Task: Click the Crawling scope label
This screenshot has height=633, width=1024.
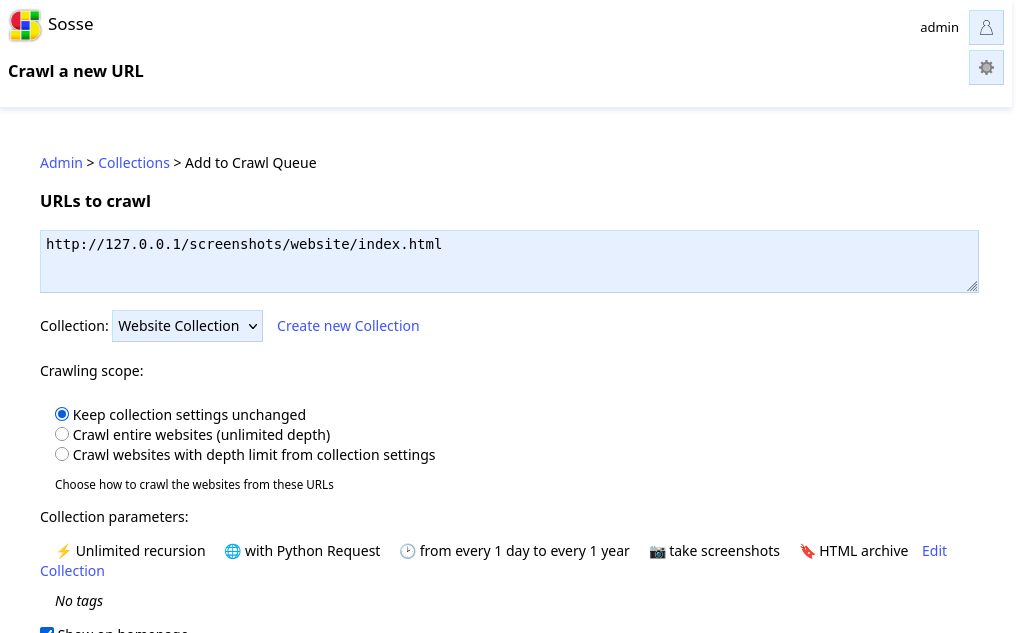Action: coord(91,371)
